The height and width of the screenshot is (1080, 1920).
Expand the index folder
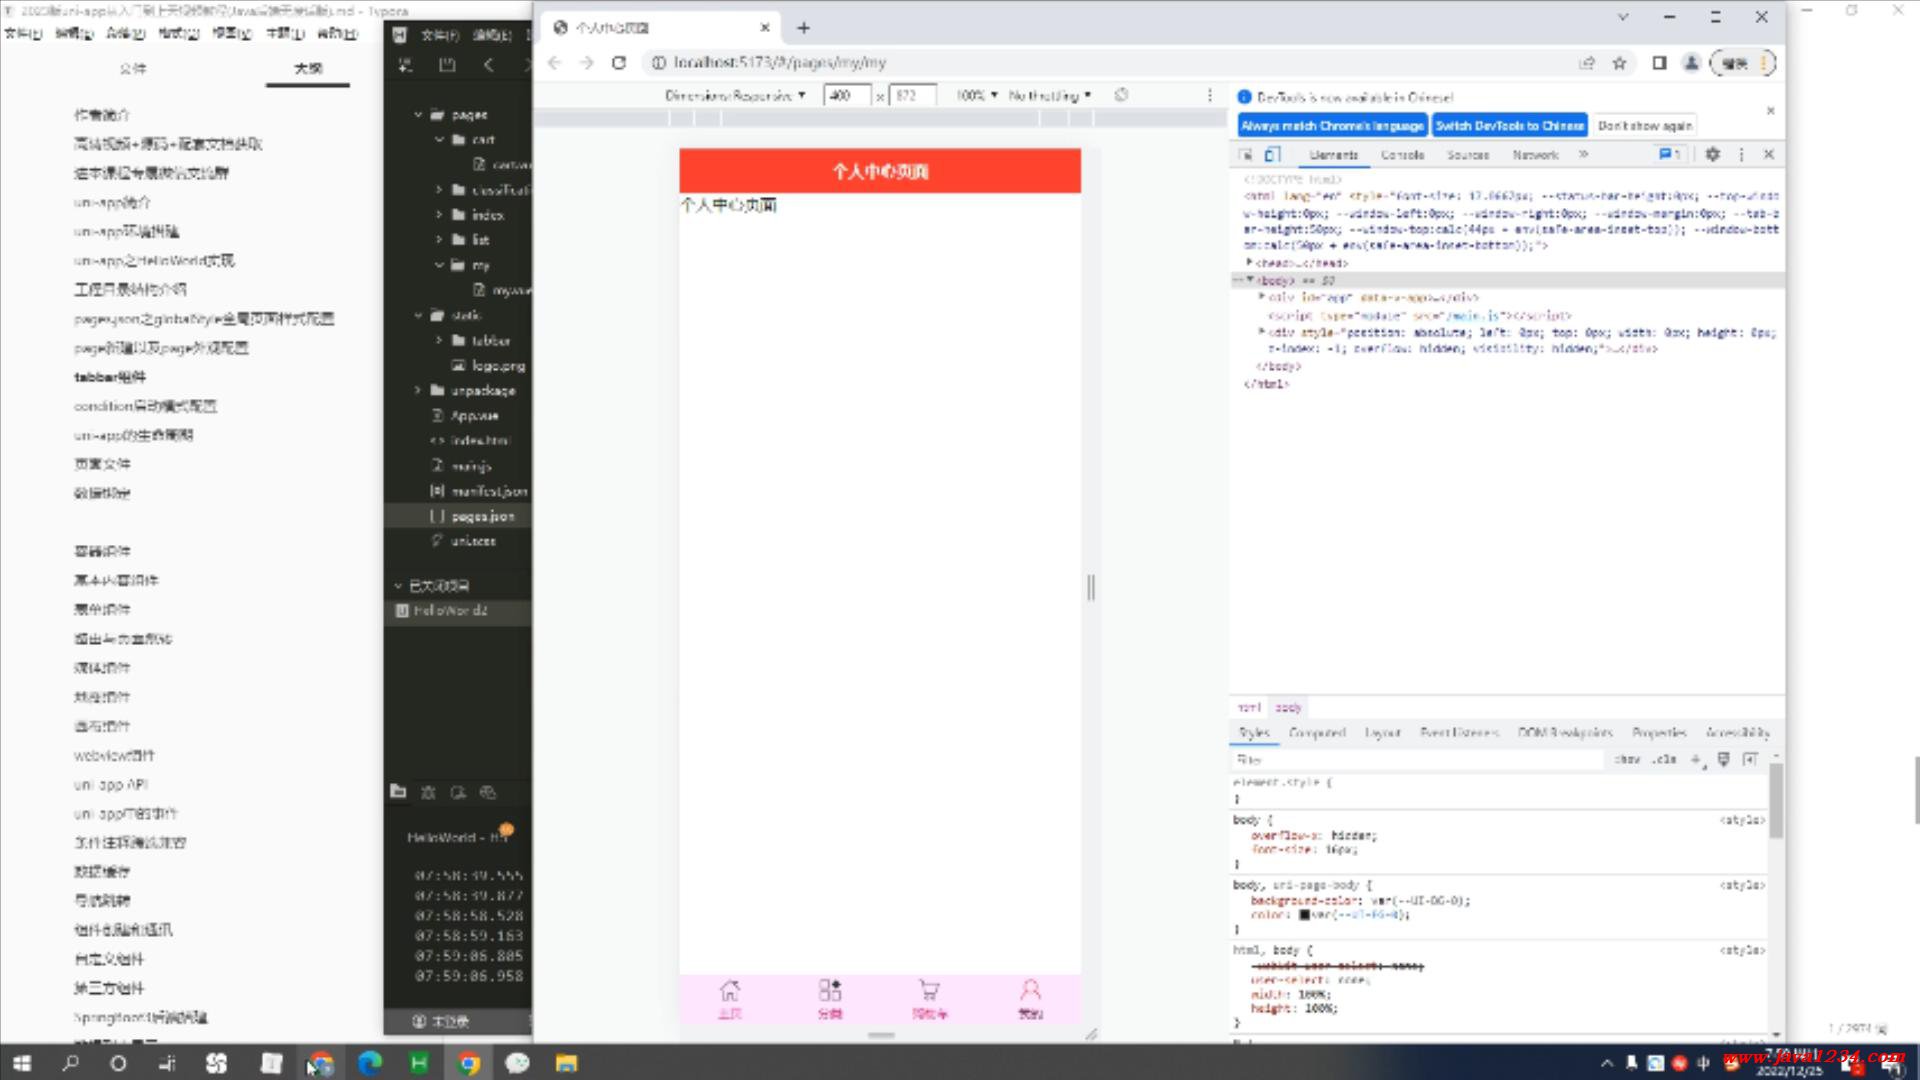[x=439, y=215]
